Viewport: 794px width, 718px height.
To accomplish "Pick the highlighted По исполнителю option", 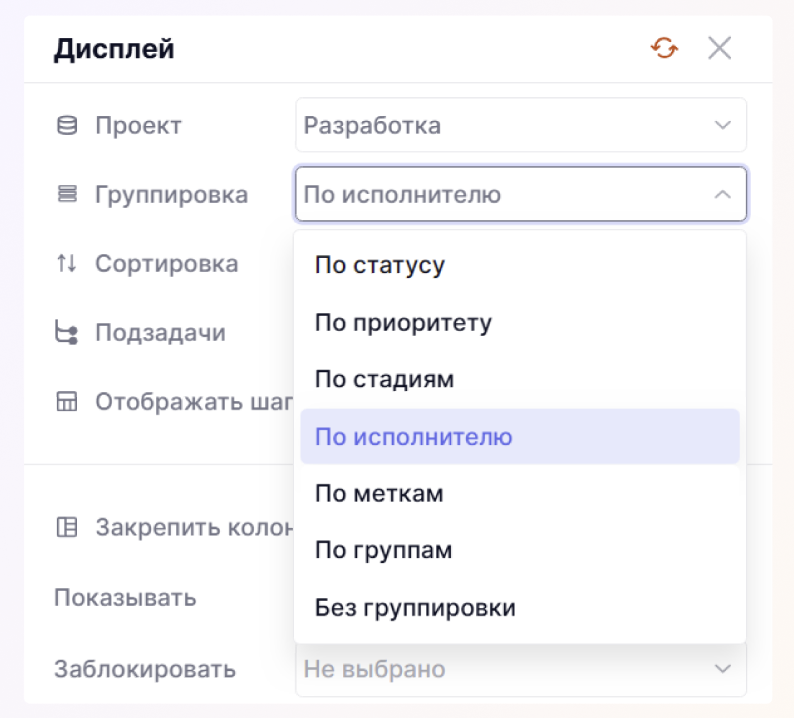I will tap(413, 437).
